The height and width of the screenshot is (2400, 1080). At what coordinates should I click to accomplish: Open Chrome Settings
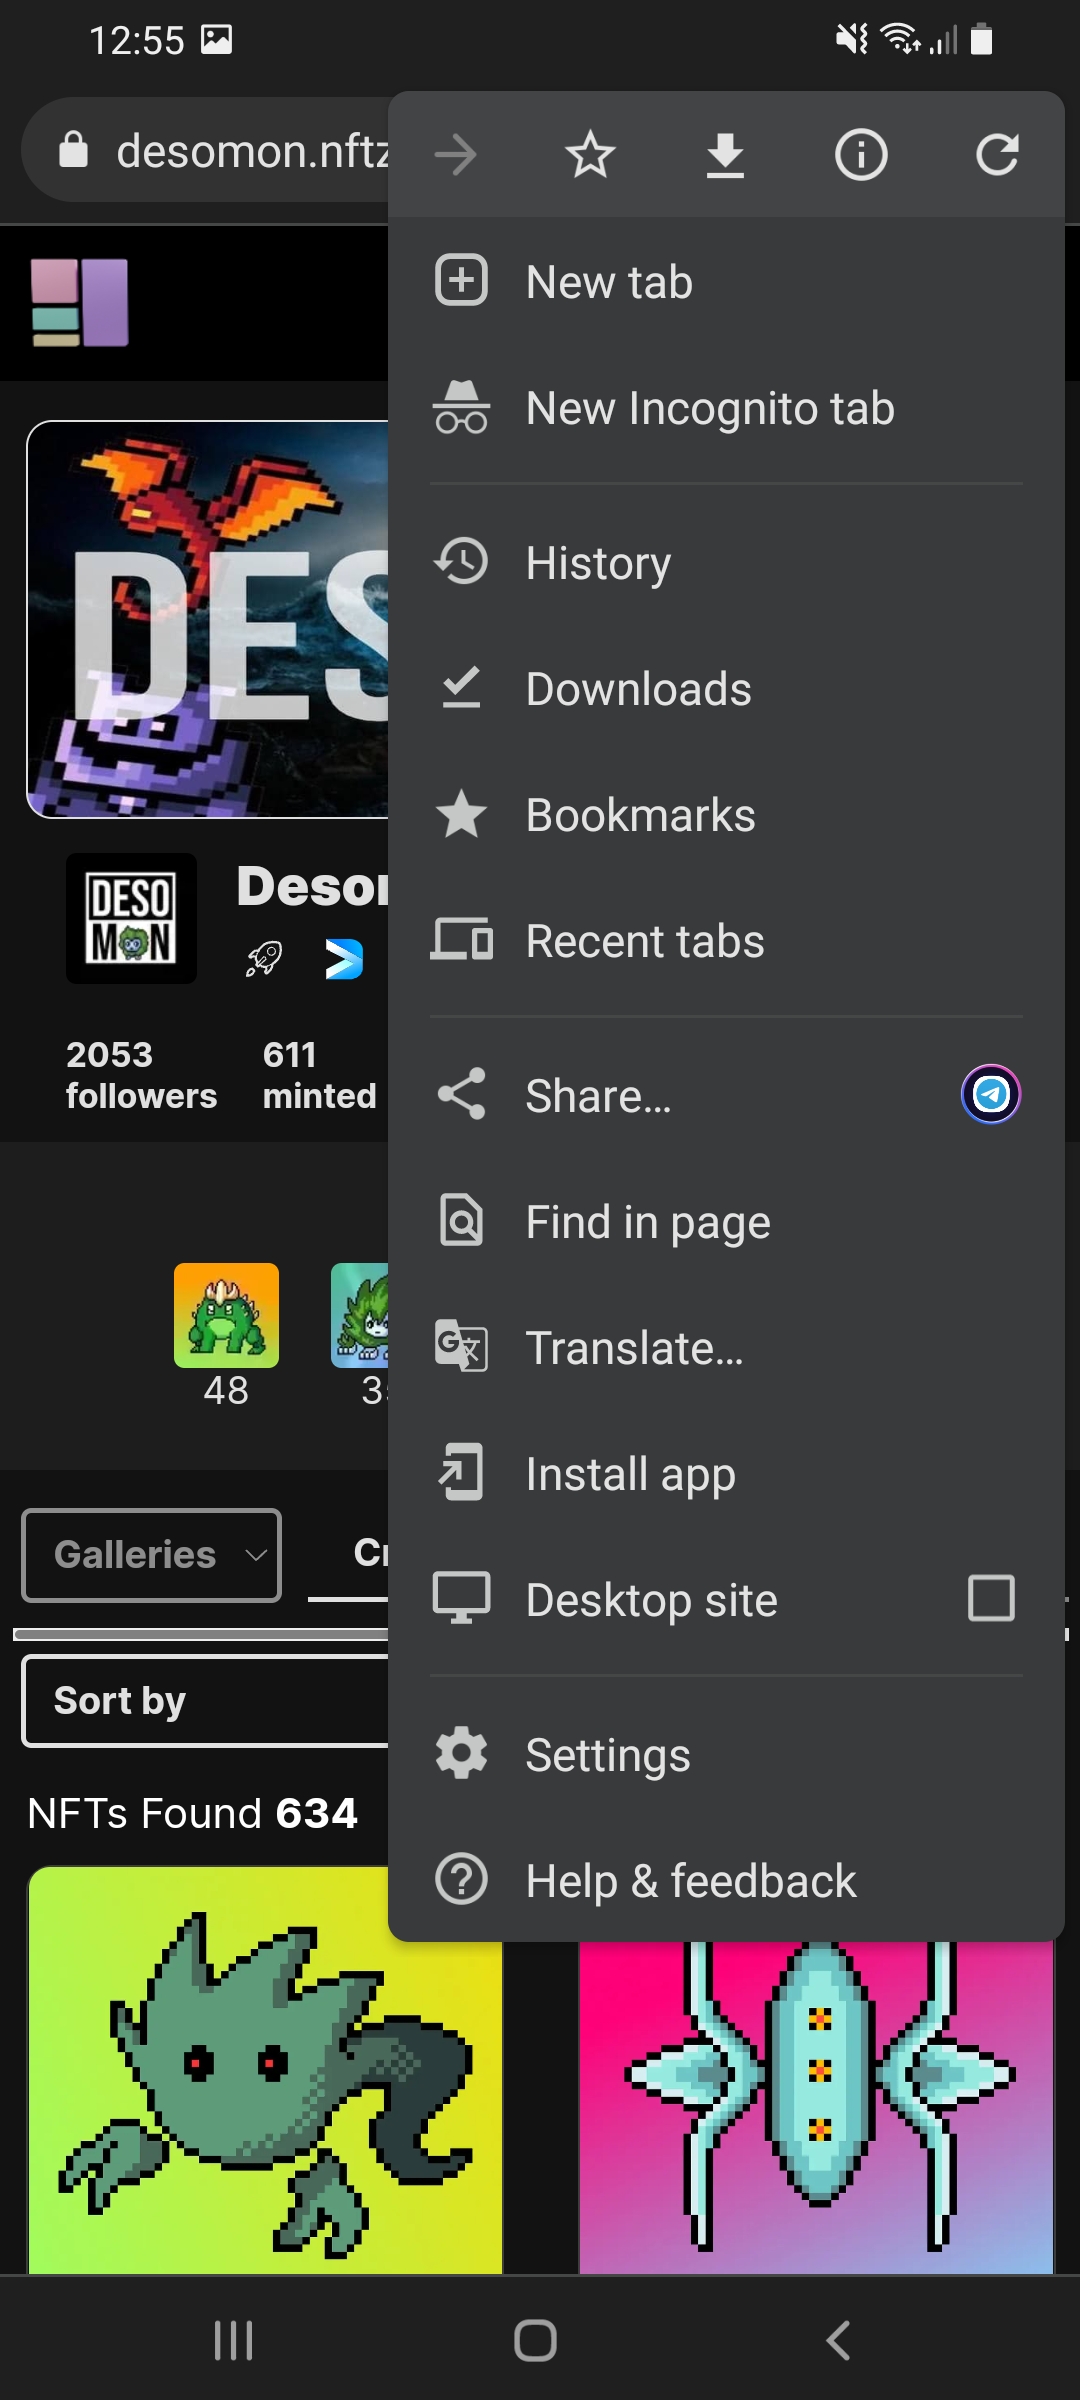[x=608, y=1755]
